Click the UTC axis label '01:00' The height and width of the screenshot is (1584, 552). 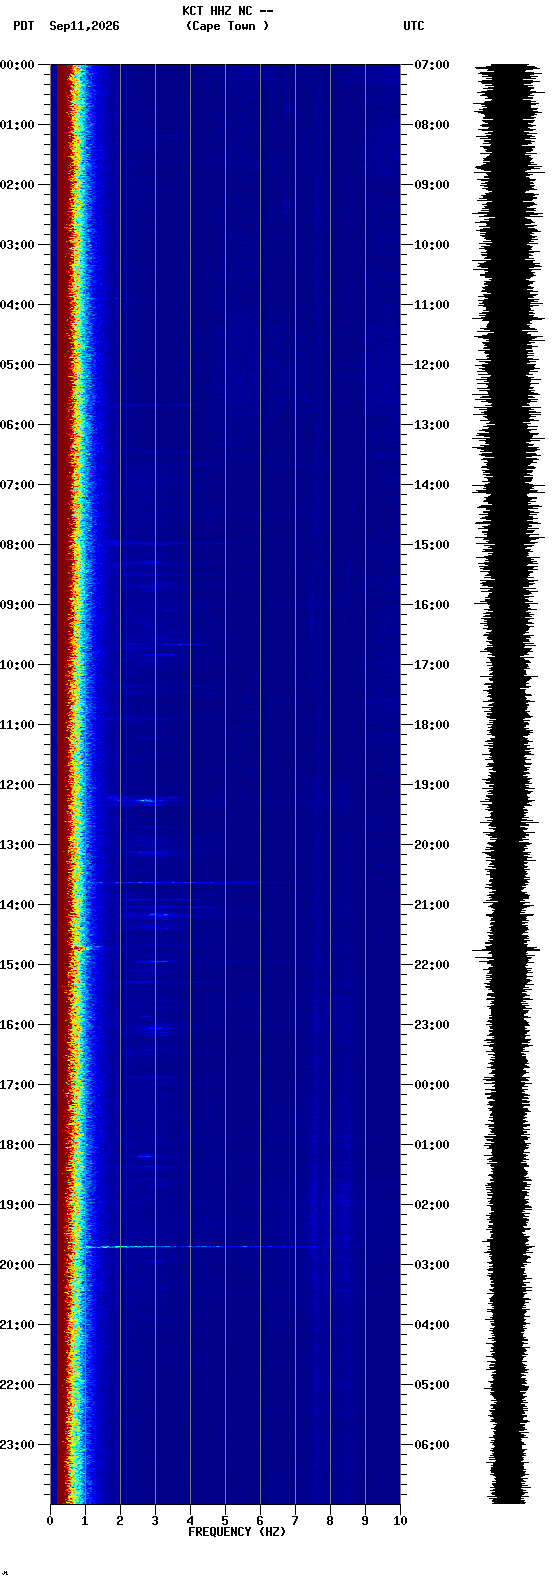(x=432, y=1145)
